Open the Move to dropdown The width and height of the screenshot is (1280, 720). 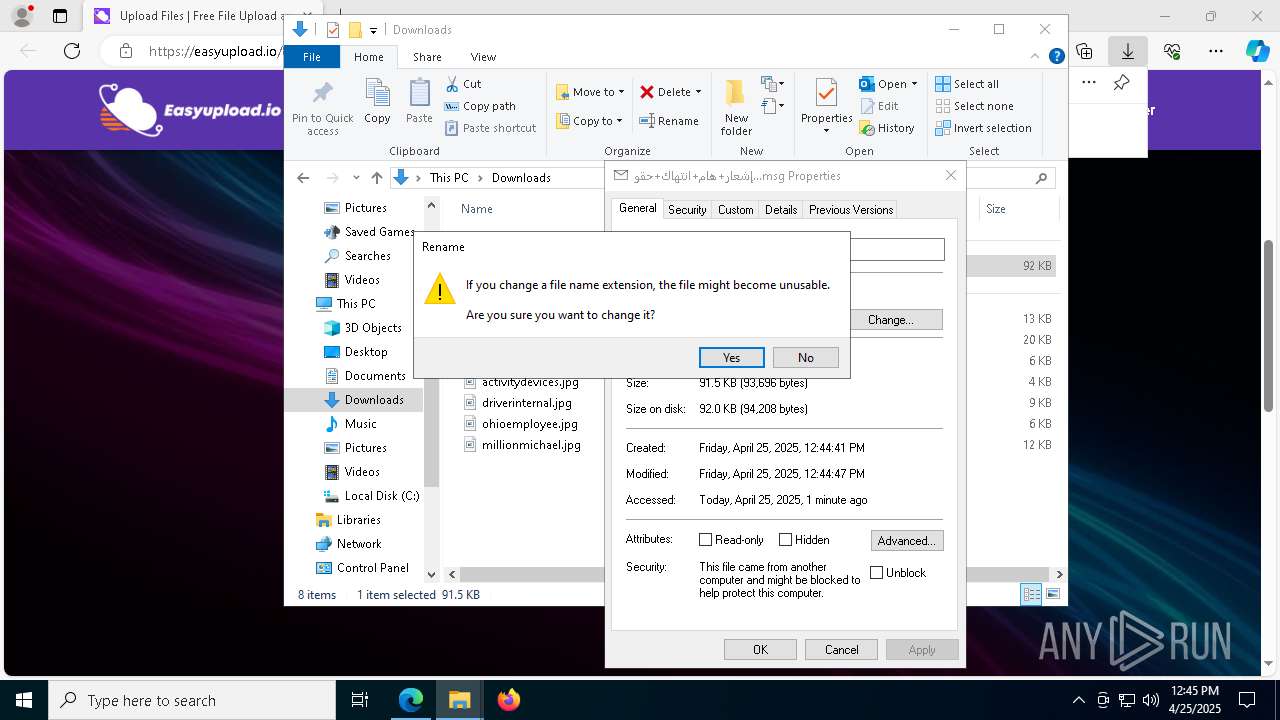point(590,92)
